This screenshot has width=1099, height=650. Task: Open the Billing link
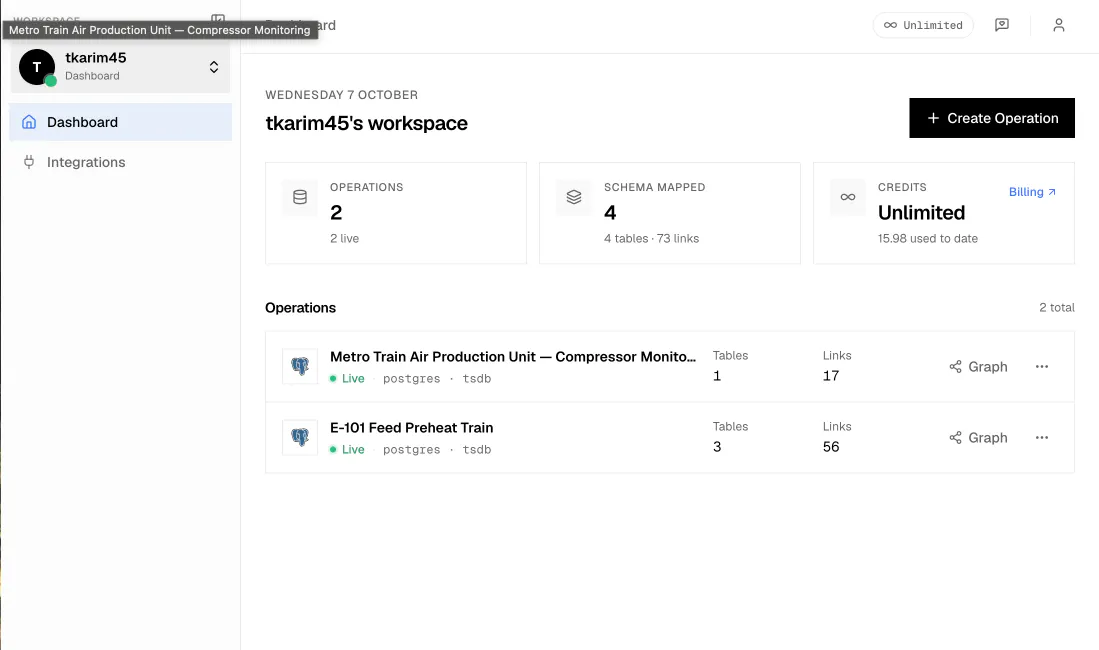pos(1032,191)
